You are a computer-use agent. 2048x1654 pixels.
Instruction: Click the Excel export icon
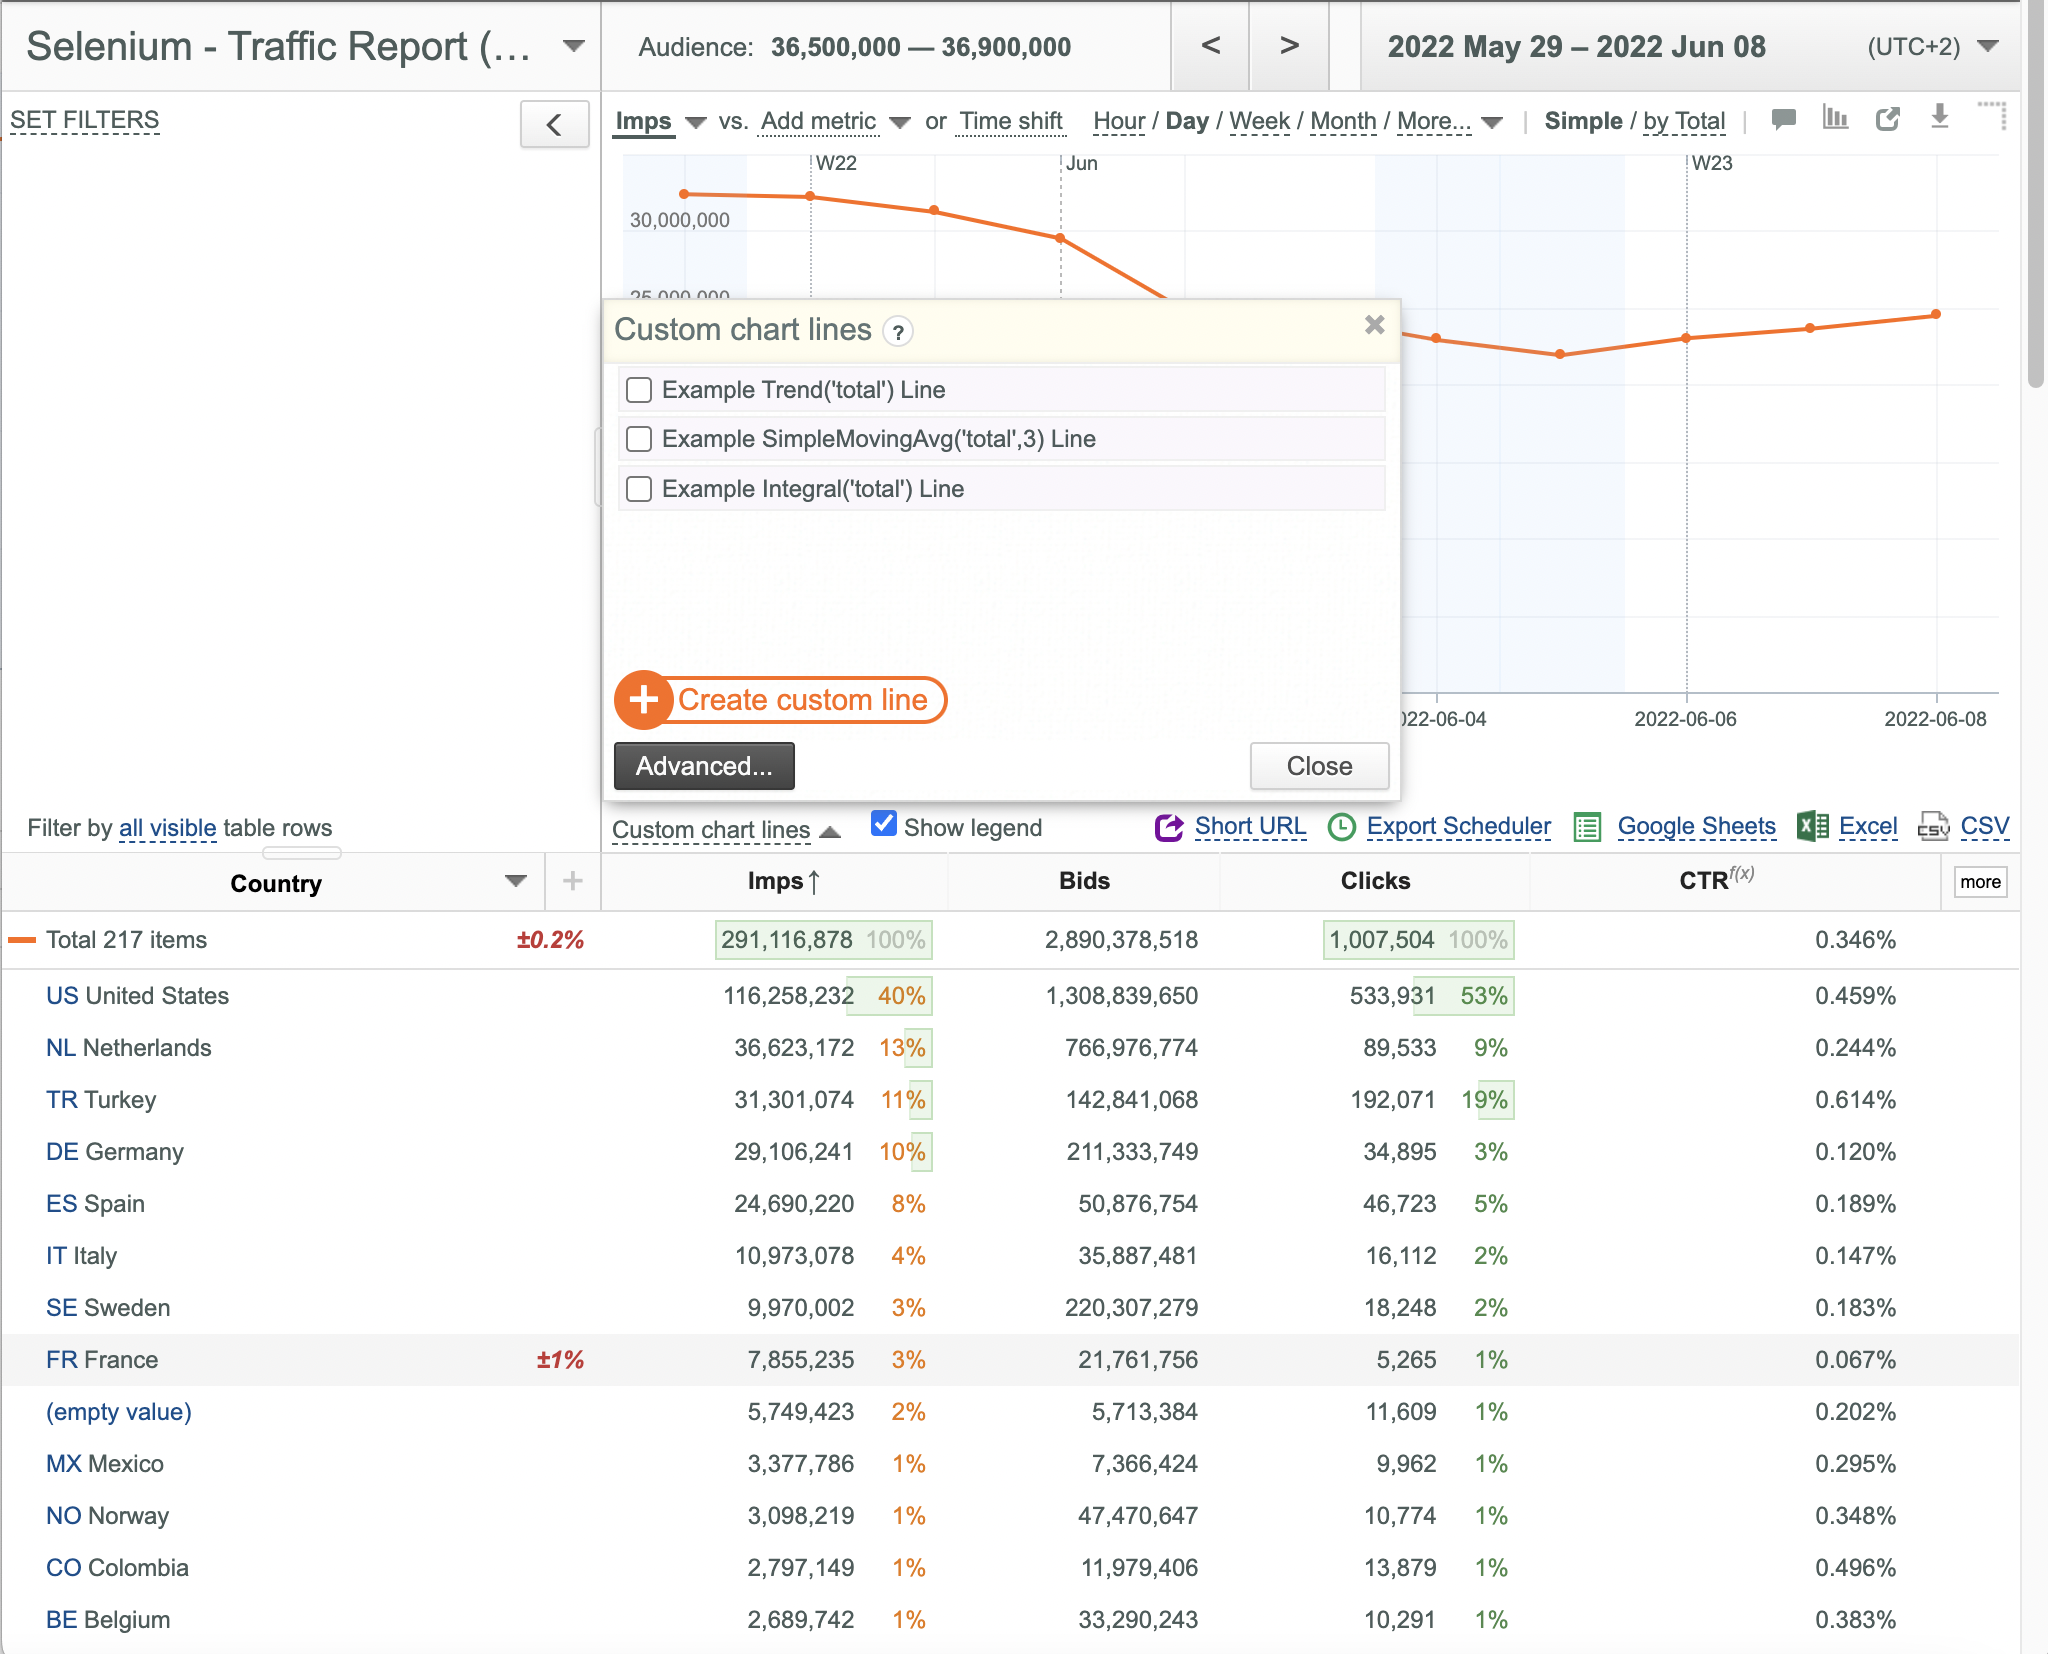[1812, 826]
